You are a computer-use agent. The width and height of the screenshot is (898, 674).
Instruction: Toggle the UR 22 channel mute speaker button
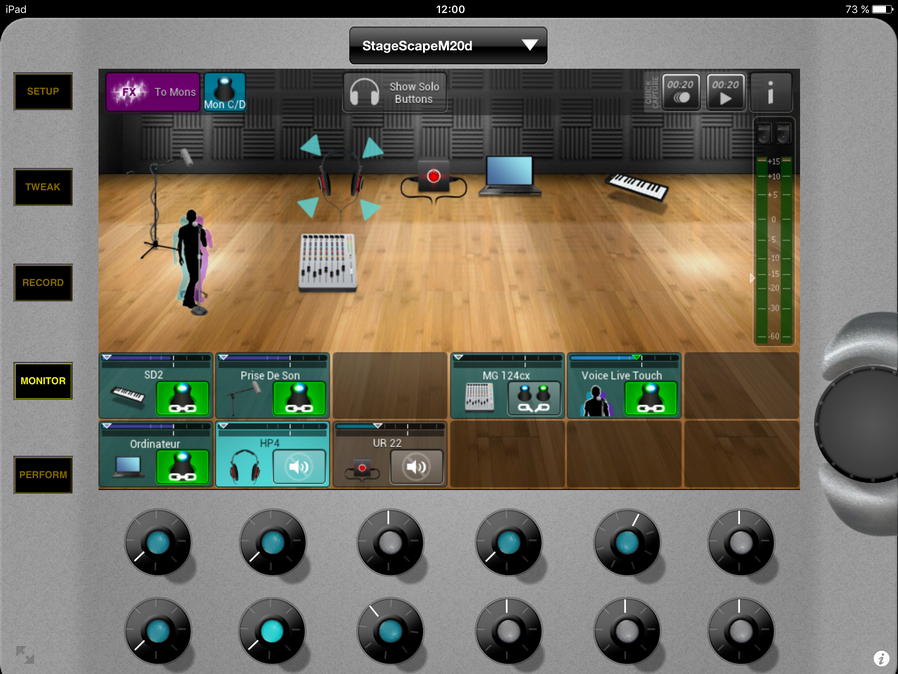pyautogui.click(x=416, y=467)
